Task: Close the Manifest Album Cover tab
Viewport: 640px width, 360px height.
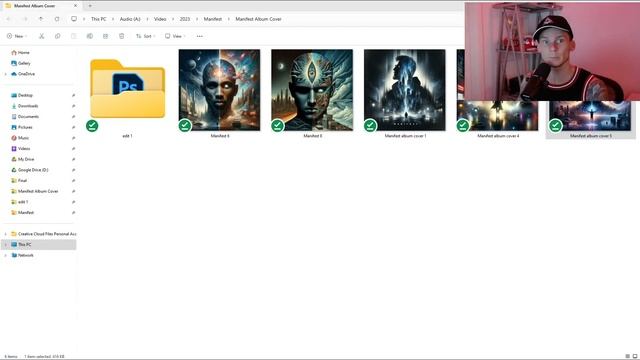Action: pyautogui.click(x=76, y=6)
